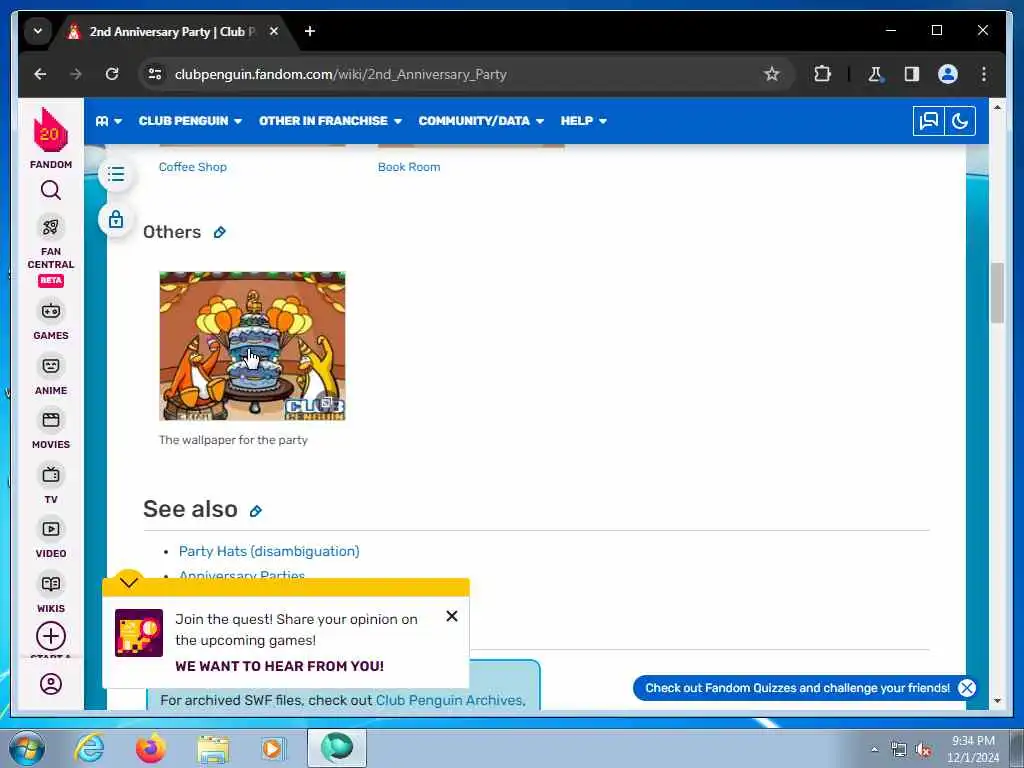
Task: Click the scrollbar up arrow
Action: (997, 107)
